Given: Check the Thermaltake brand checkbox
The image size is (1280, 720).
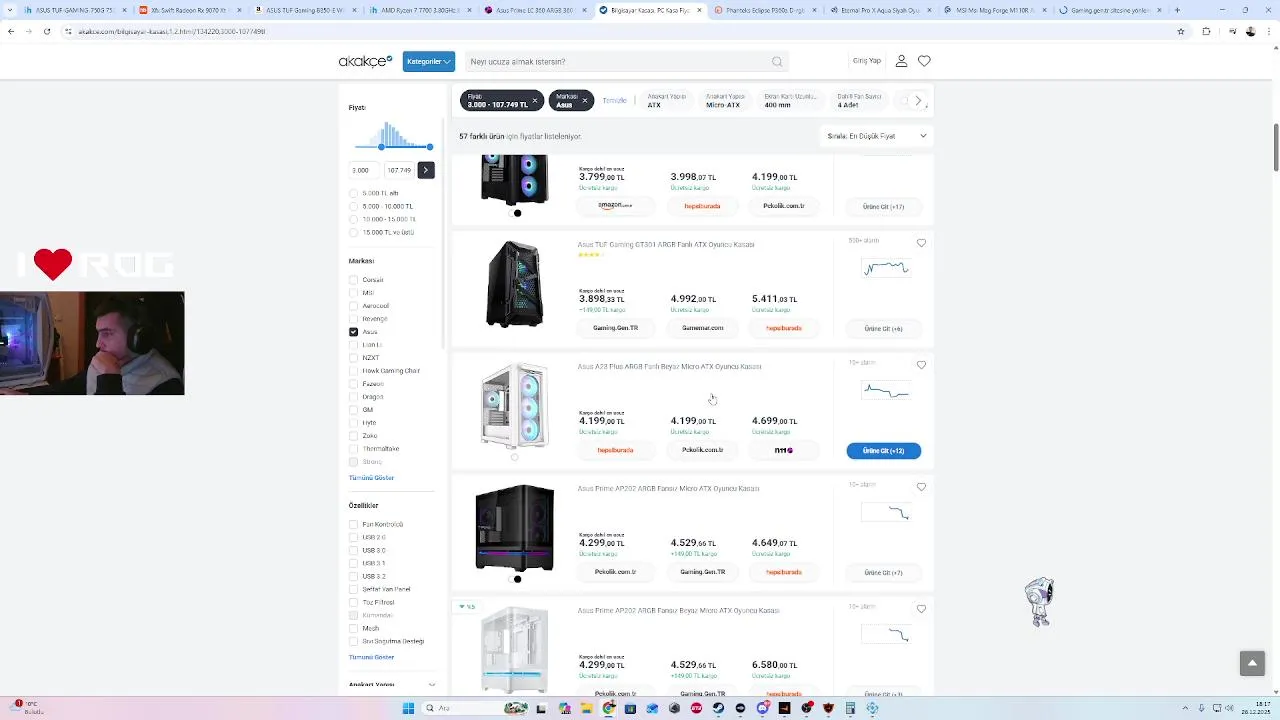Looking at the screenshot, I should [353, 449].
